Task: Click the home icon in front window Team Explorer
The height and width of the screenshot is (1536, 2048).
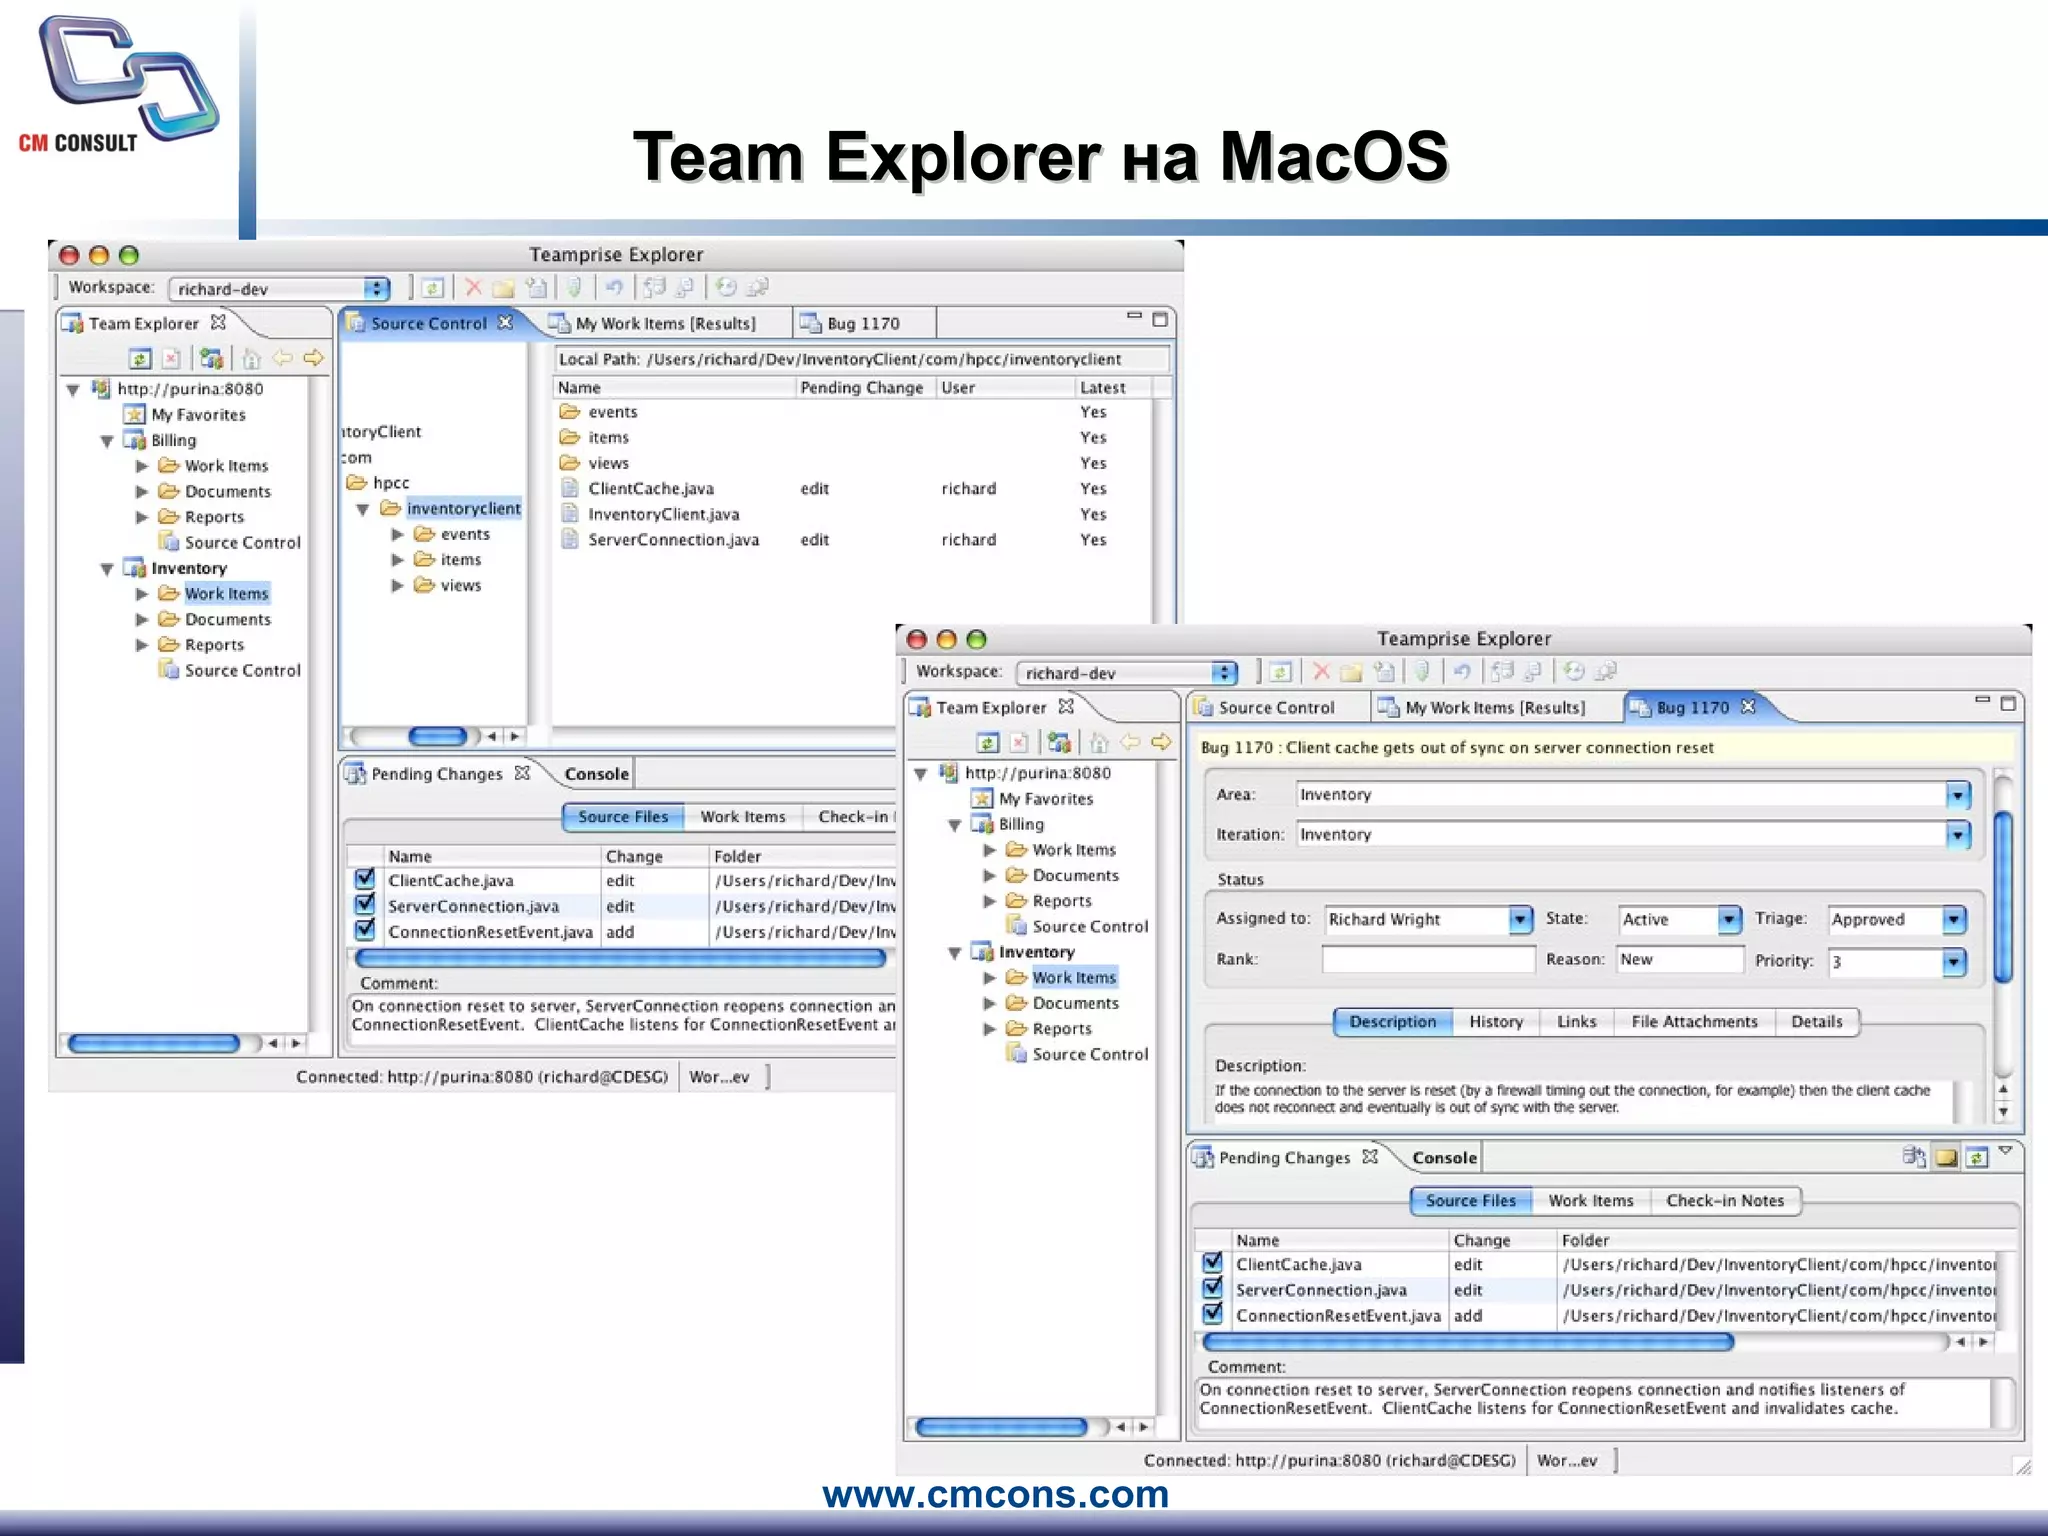Action: [x=1099, y=742]
